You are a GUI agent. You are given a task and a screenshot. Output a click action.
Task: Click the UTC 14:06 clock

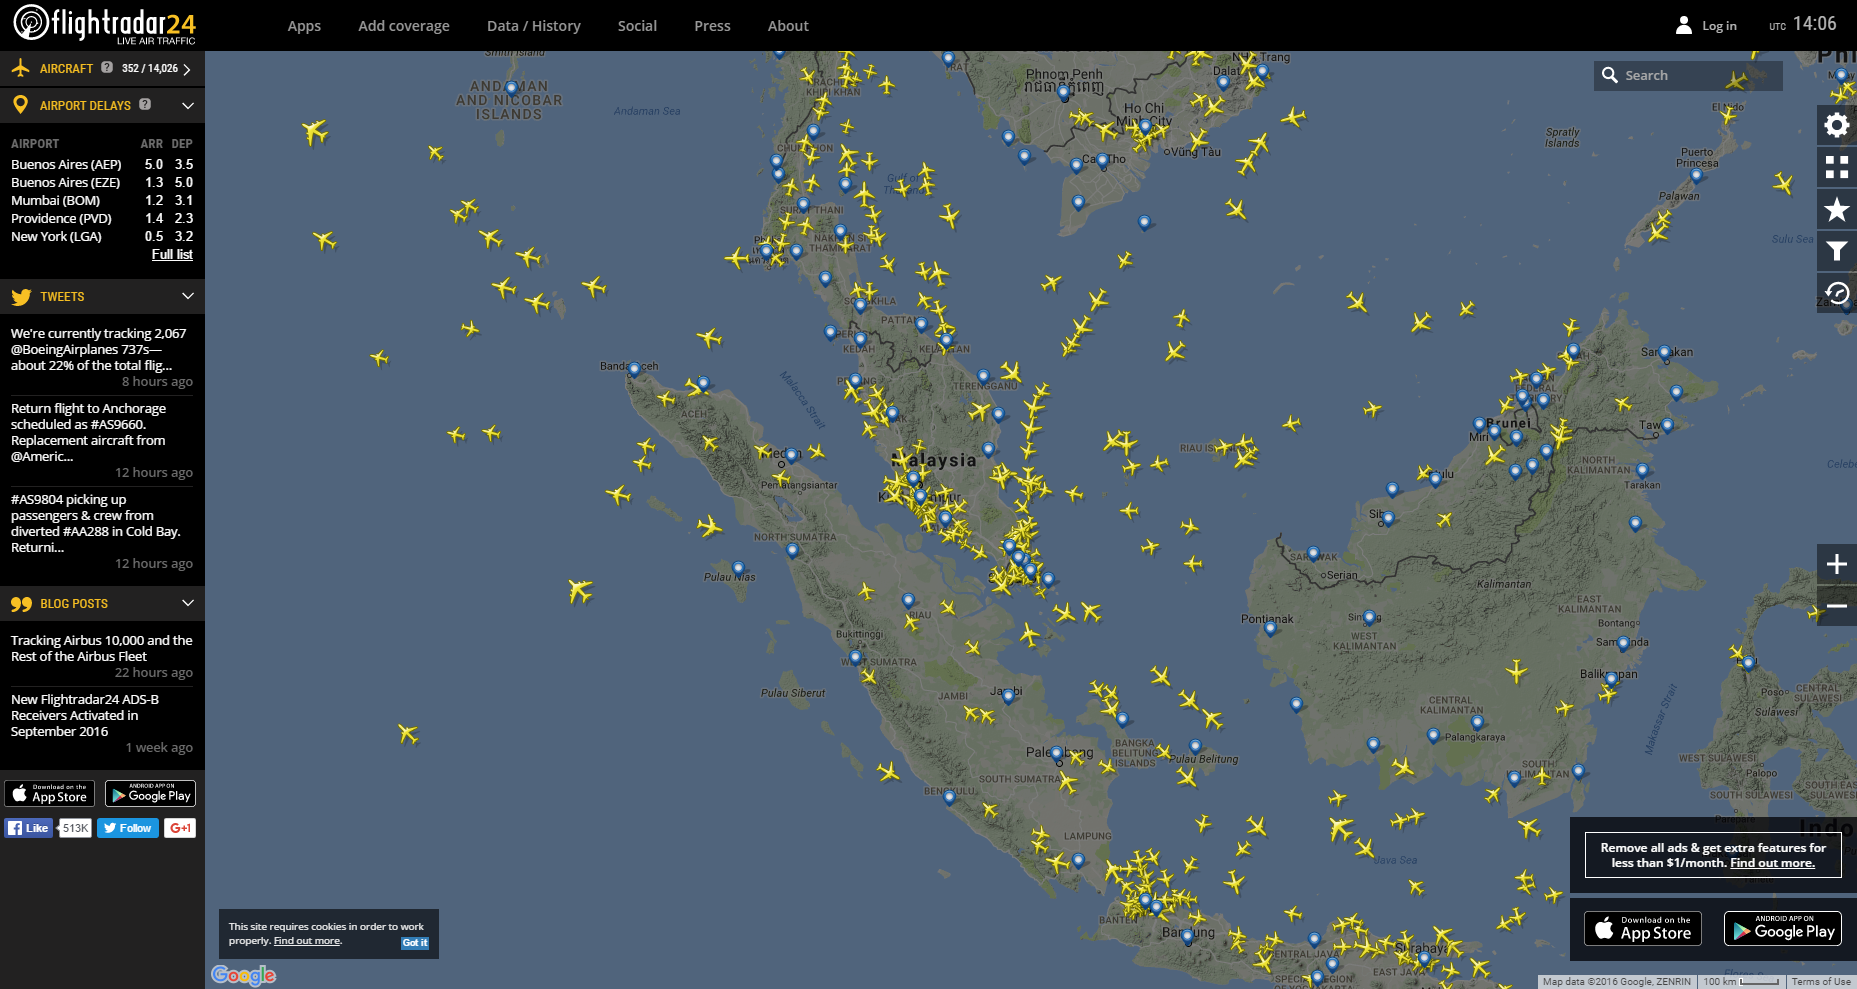[1803, 24]
